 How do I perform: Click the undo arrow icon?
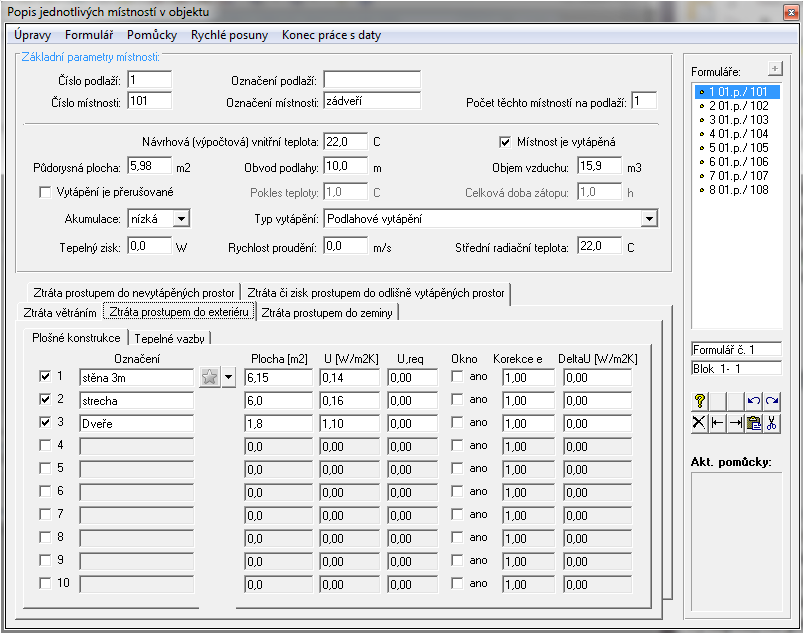pyautogui.click(x=753, y=401)
